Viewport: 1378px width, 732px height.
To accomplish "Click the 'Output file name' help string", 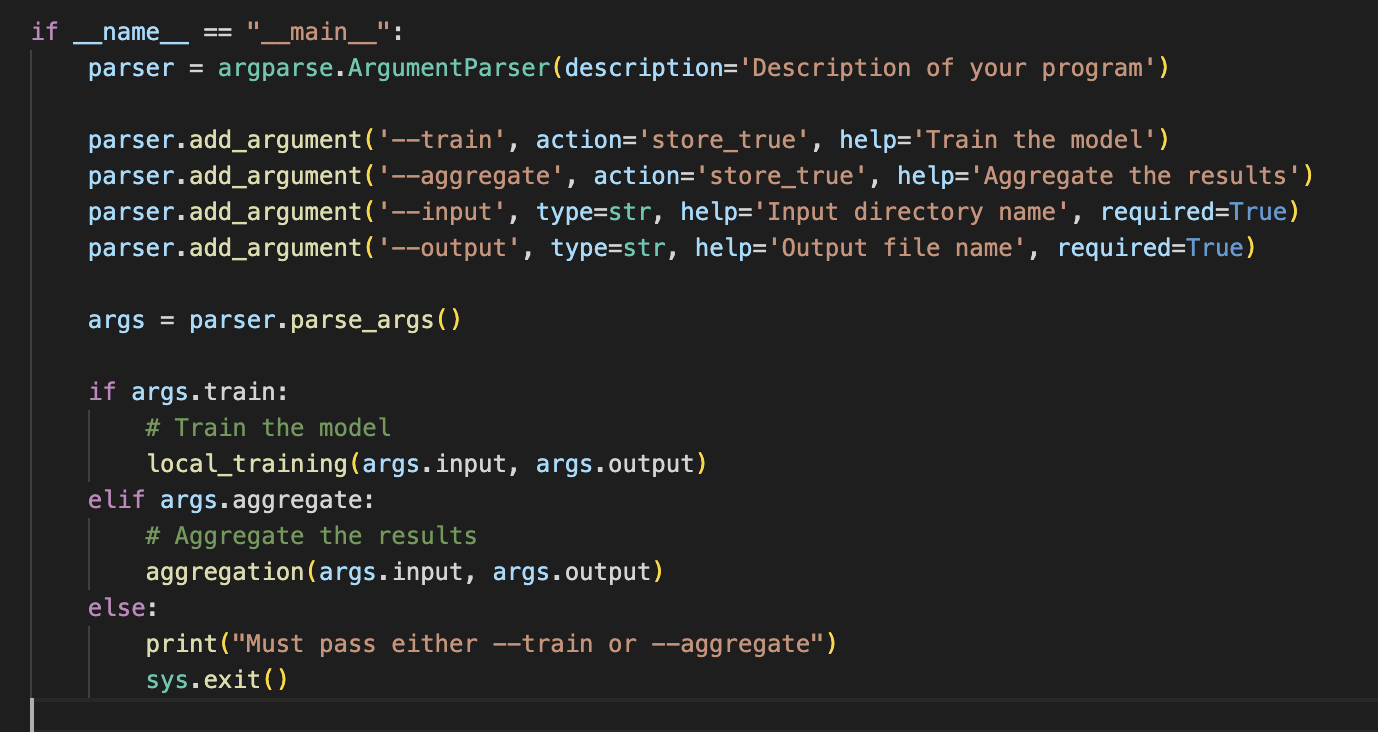I will 897,248.
